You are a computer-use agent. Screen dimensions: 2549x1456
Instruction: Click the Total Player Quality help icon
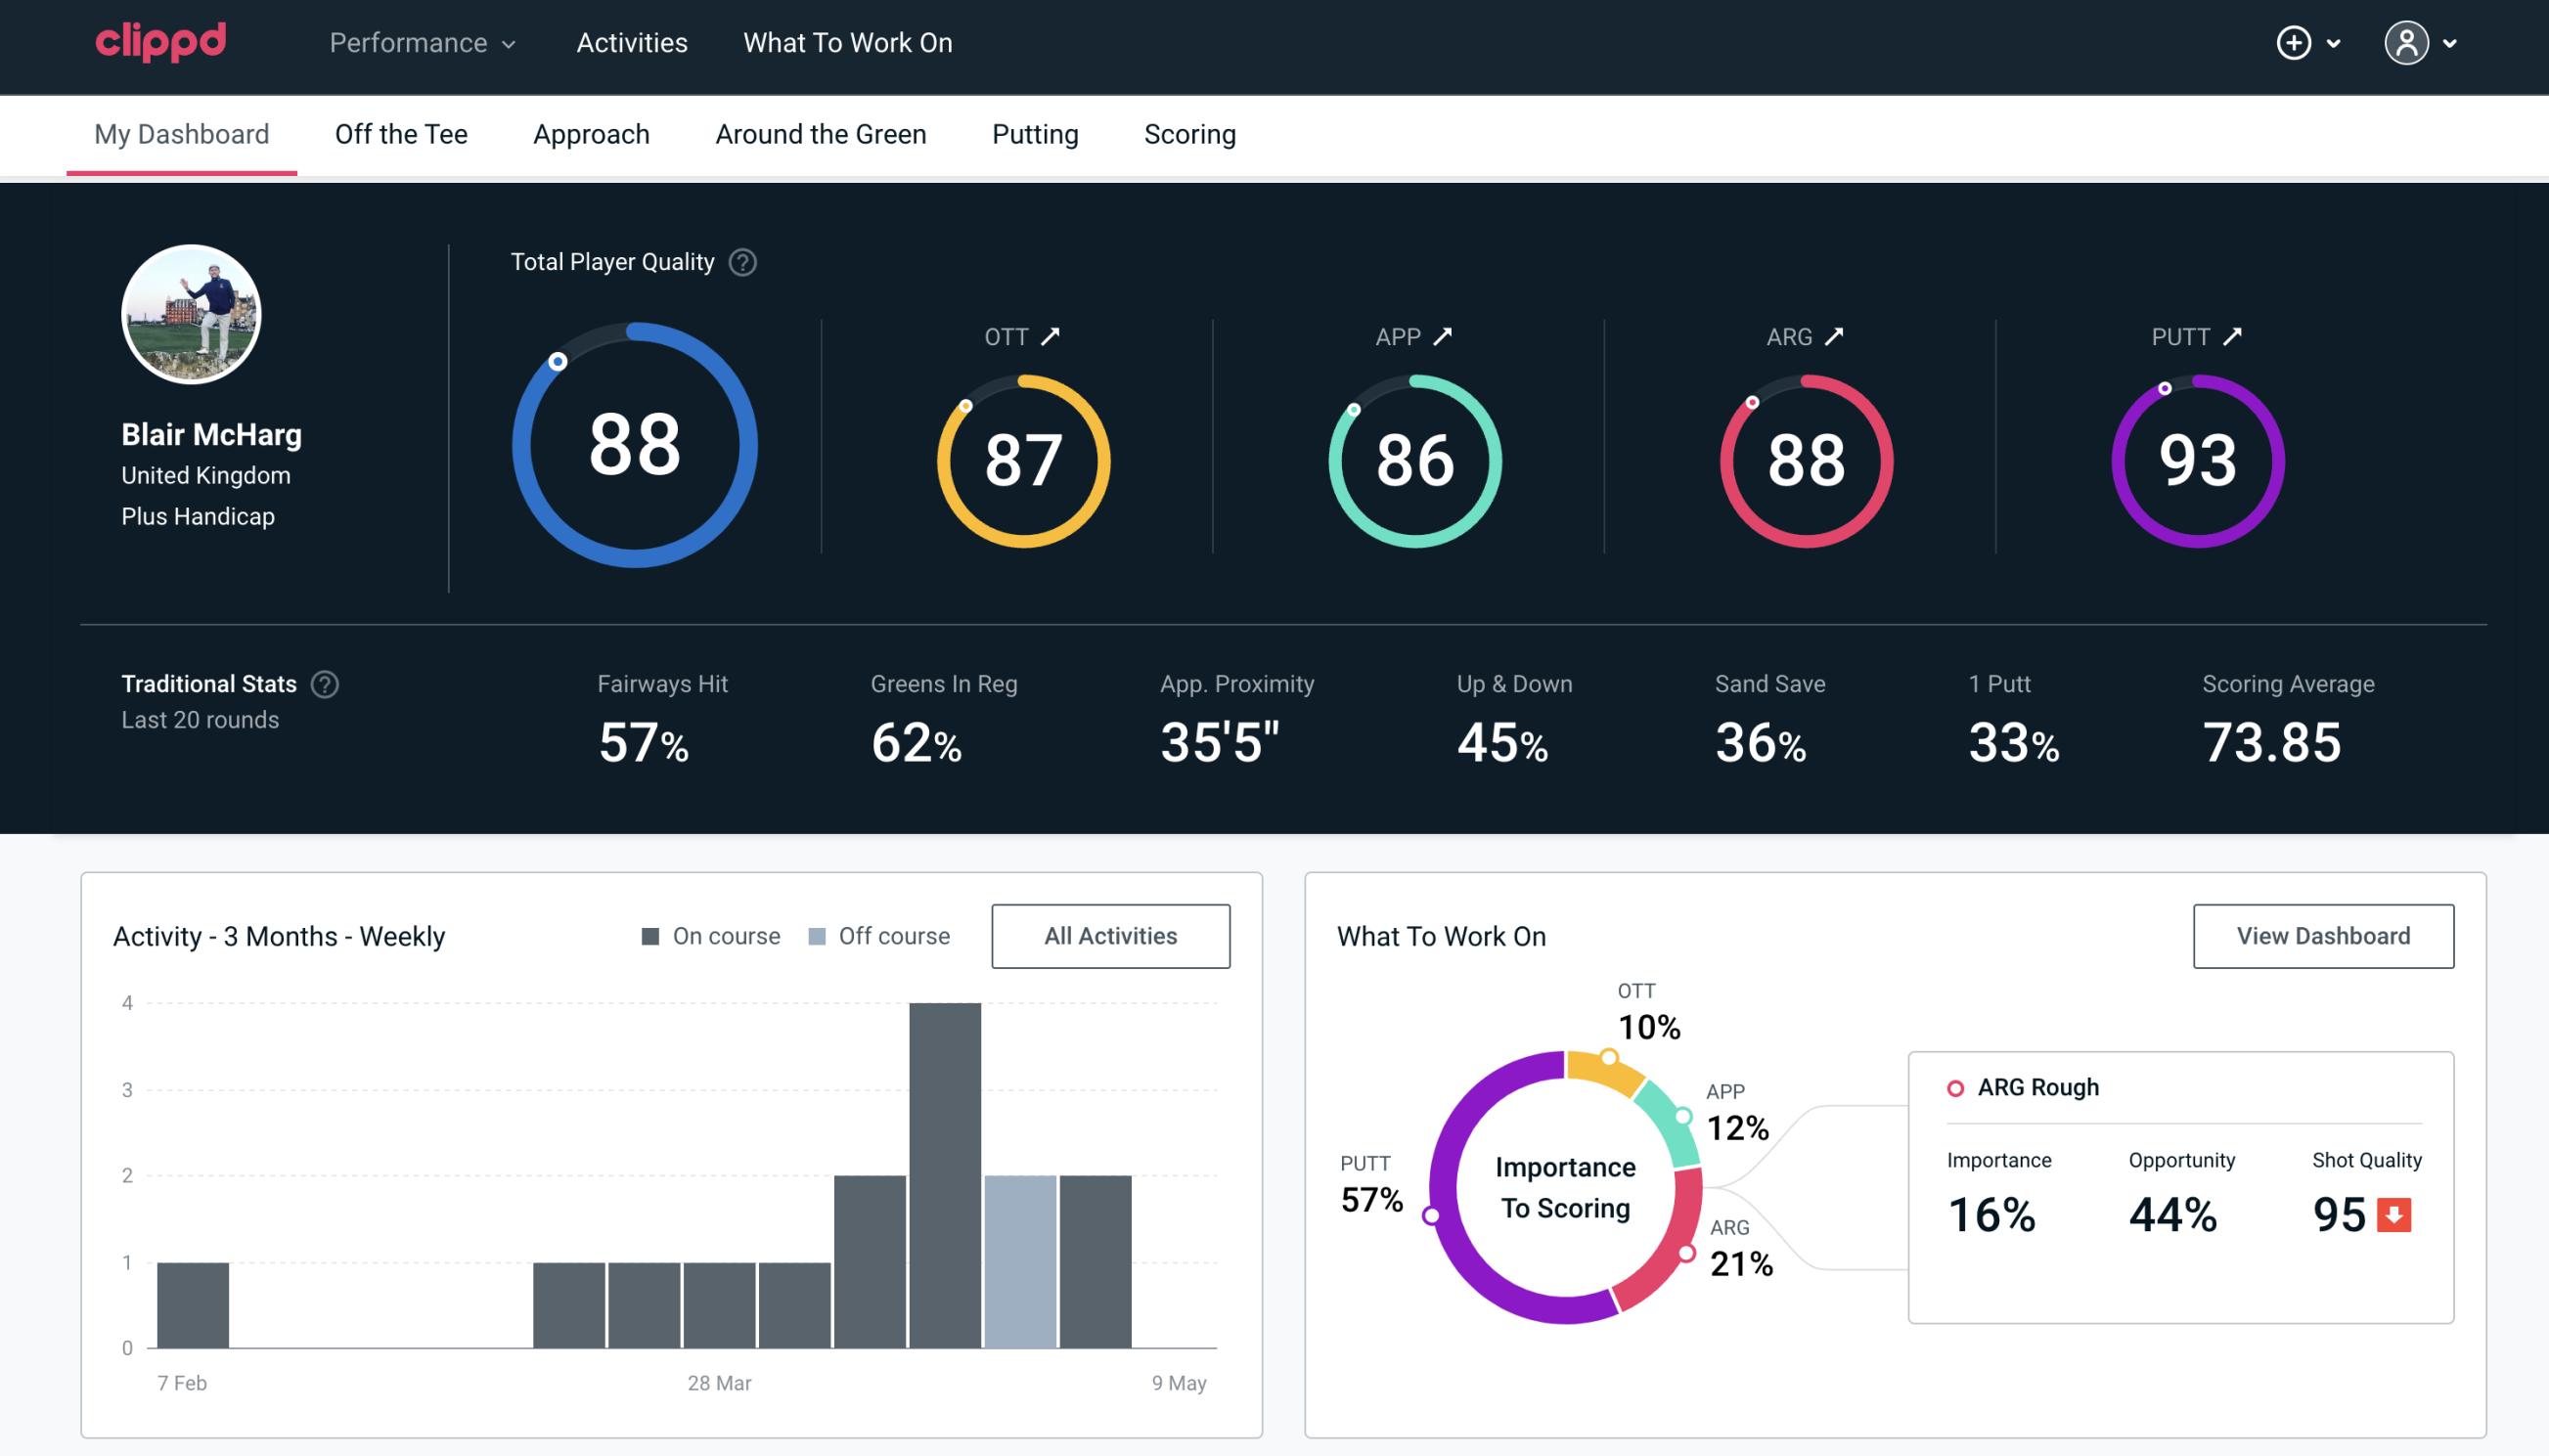pyautogui.click(x=740, y=262)
